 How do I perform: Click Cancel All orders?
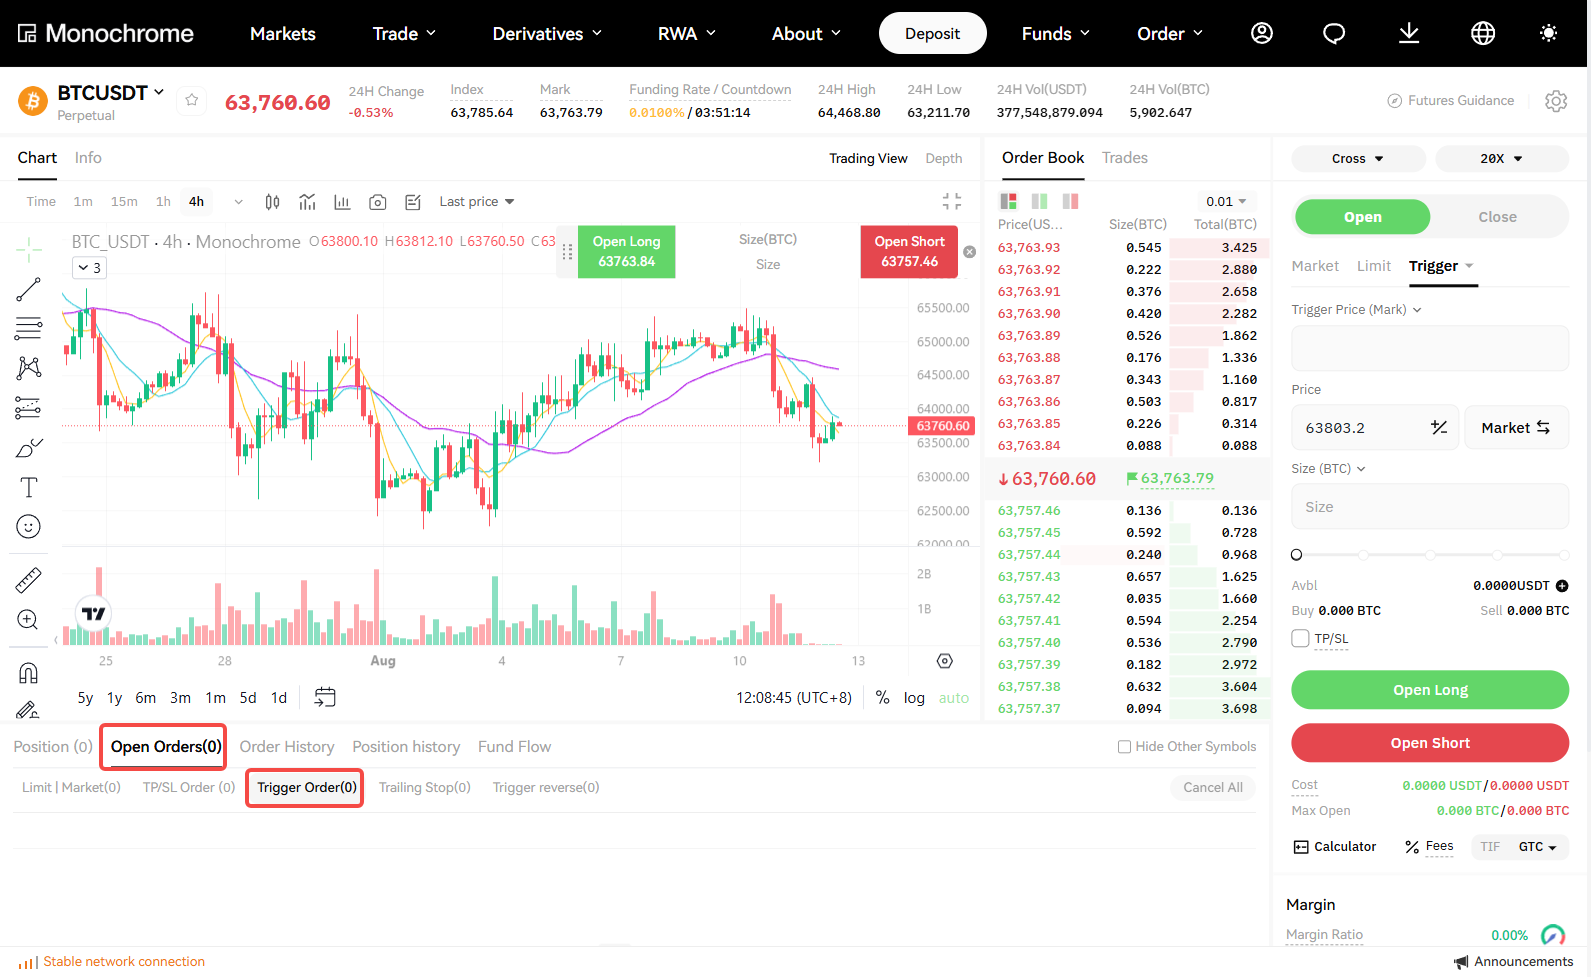1213,788
